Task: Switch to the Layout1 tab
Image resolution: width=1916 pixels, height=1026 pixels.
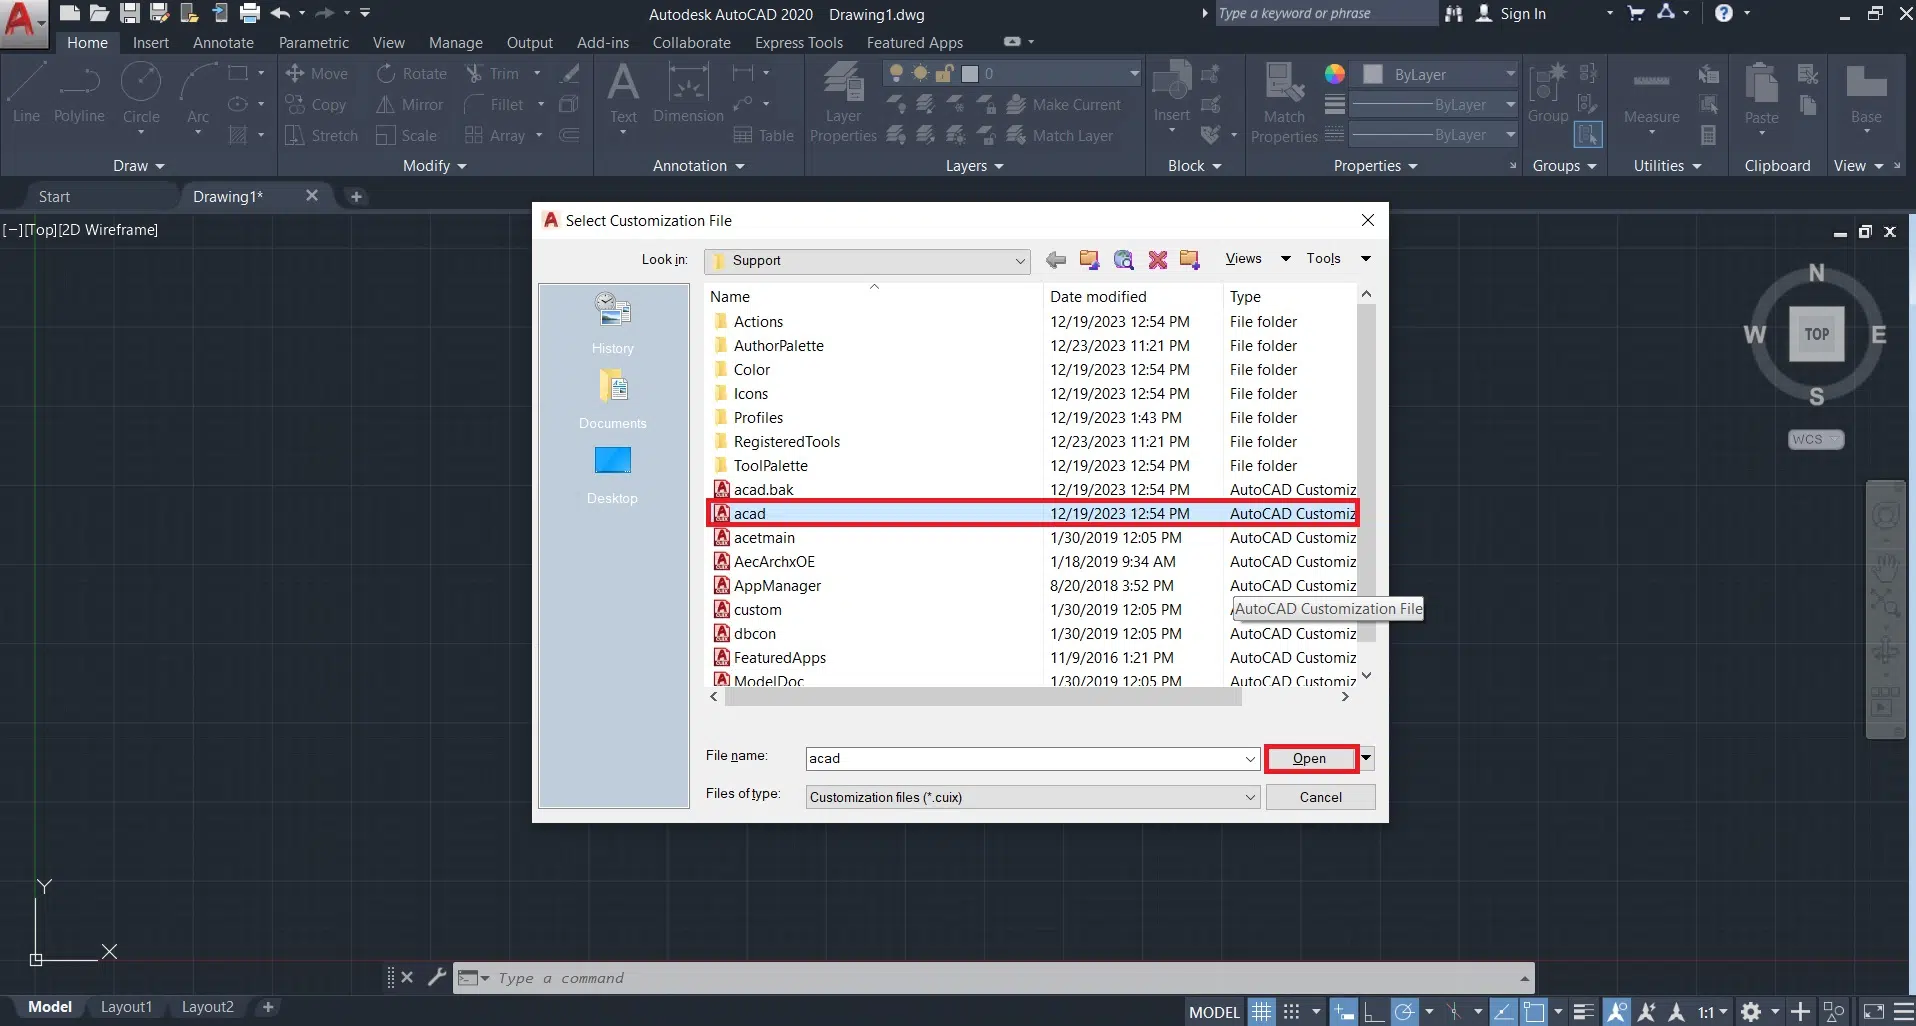Action: 126,1007
